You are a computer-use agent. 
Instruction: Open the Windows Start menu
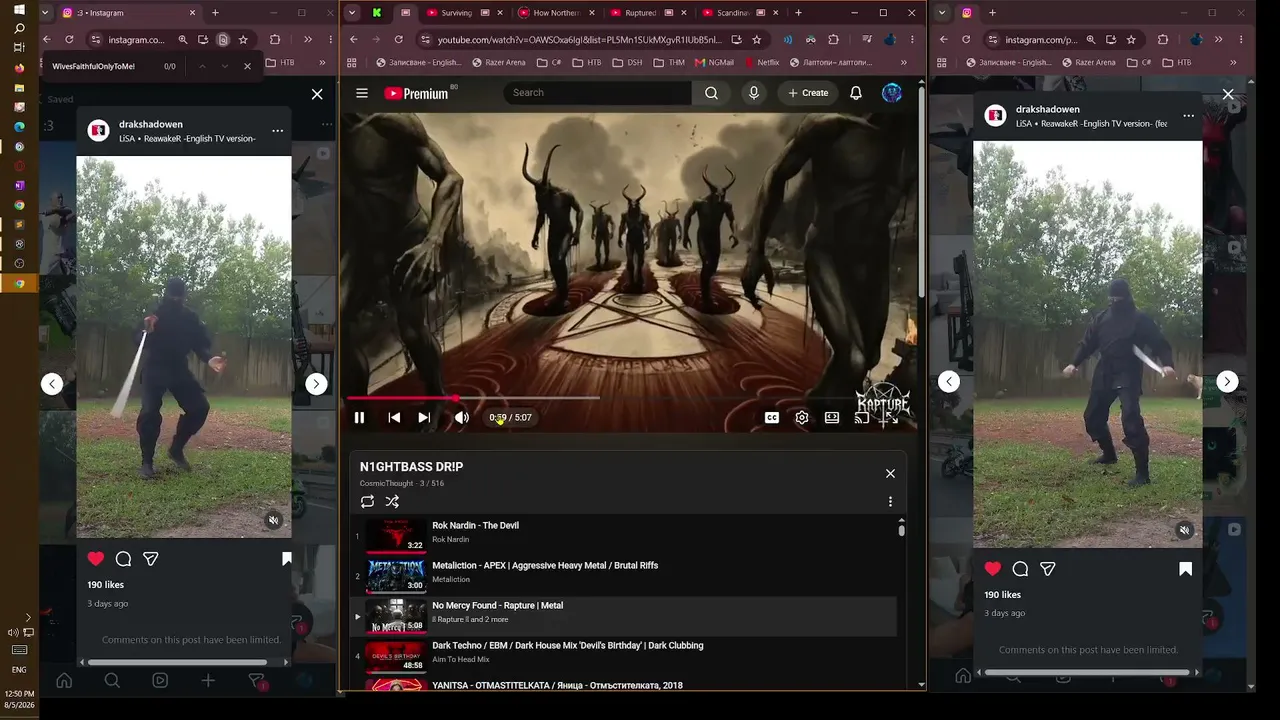click(19, 10)
